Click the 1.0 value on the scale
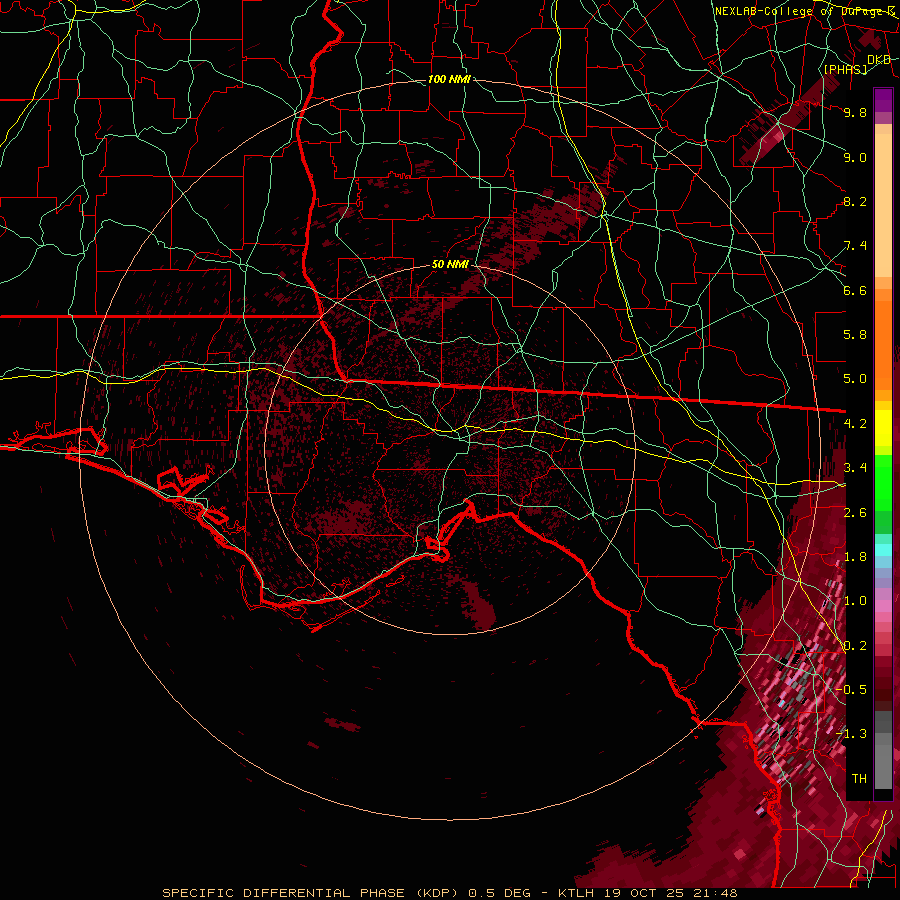 [x=855, y=601]
